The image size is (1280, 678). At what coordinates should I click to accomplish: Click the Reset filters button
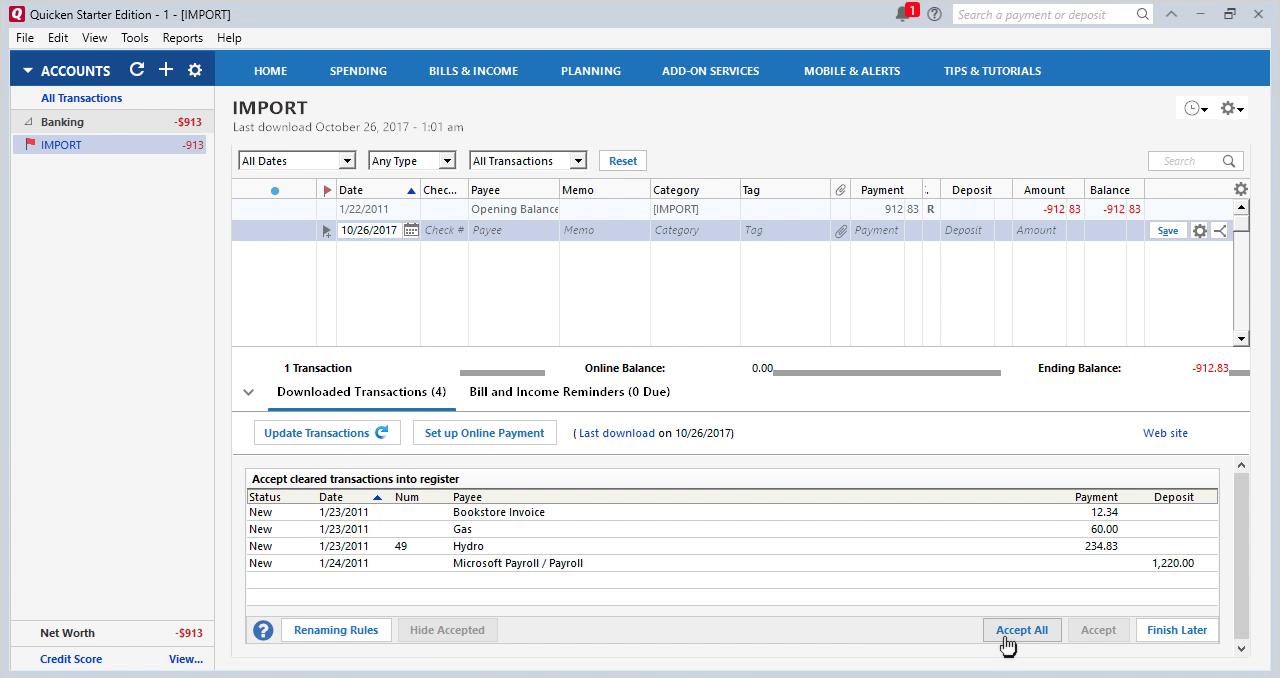pos(623,161)
